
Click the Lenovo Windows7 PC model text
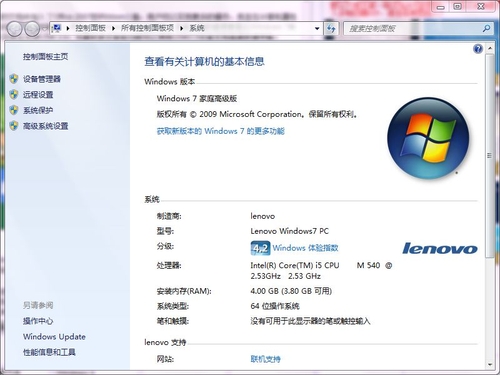pos(290,231)
